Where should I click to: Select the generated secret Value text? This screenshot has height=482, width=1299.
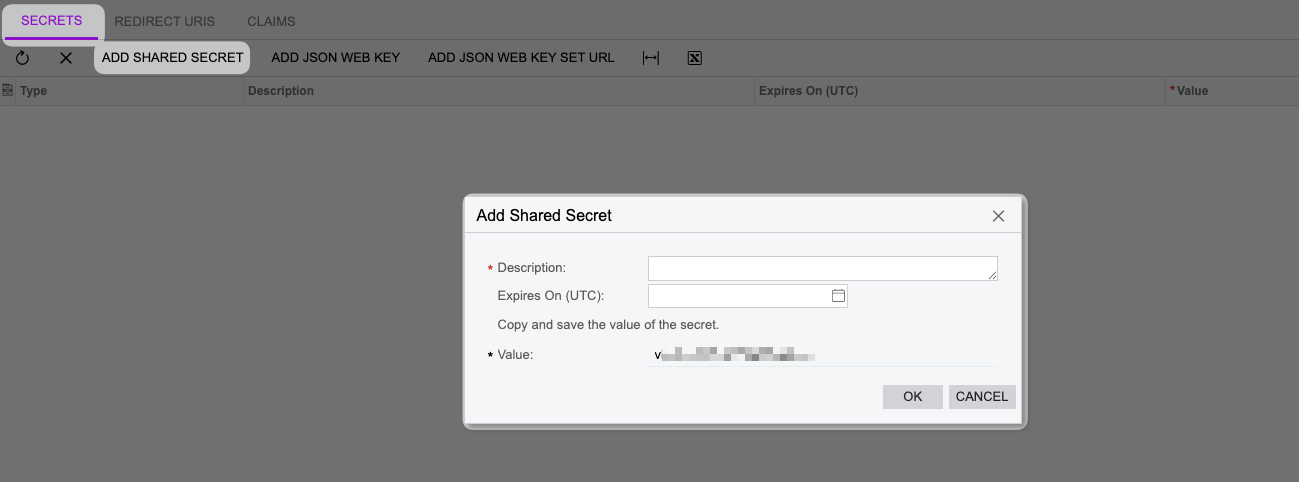(735, 354)
